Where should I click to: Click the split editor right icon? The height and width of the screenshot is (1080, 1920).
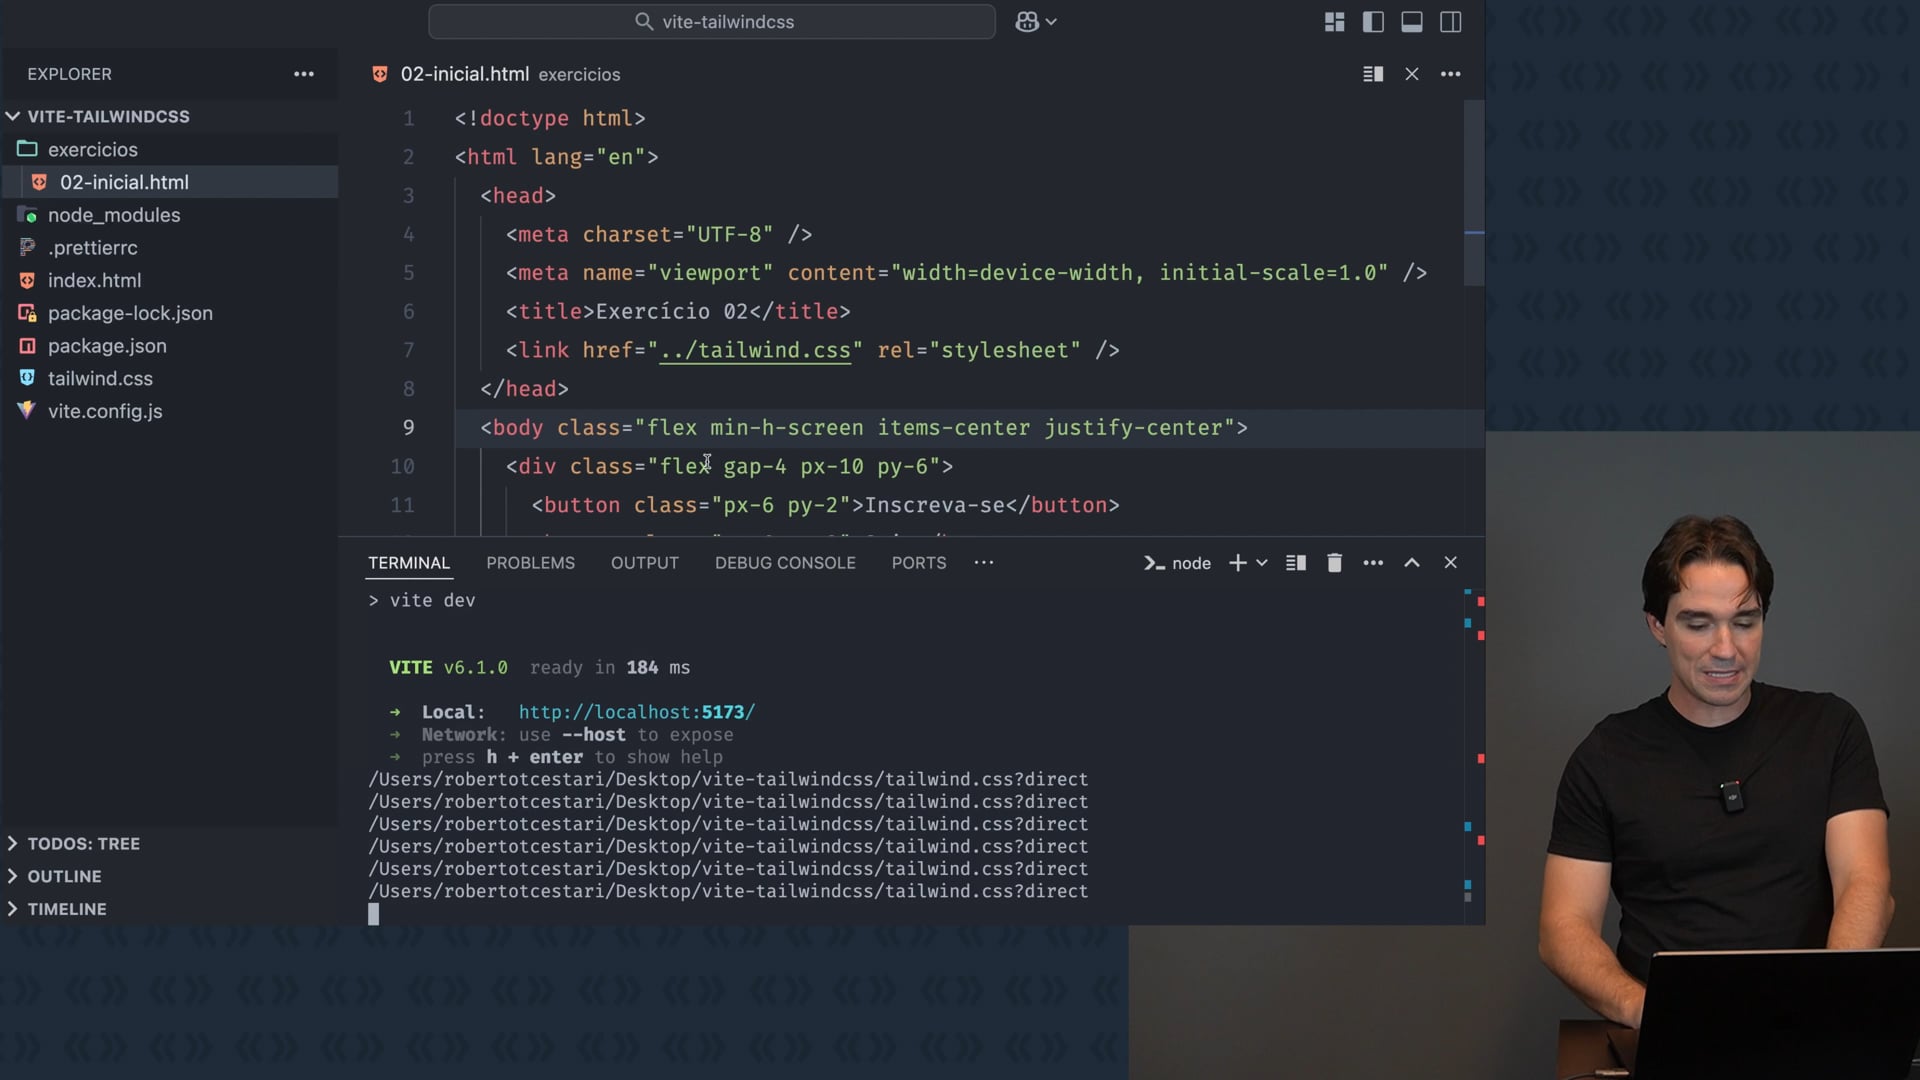[x=1373, y=74]
